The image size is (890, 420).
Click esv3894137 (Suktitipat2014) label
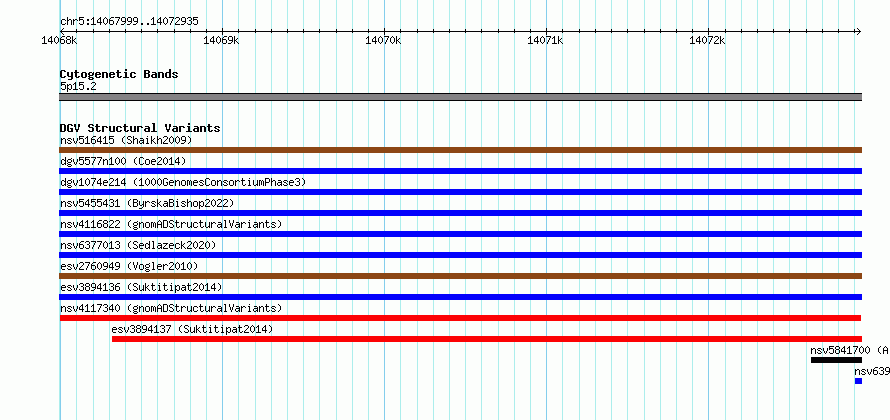pos(192,329)
